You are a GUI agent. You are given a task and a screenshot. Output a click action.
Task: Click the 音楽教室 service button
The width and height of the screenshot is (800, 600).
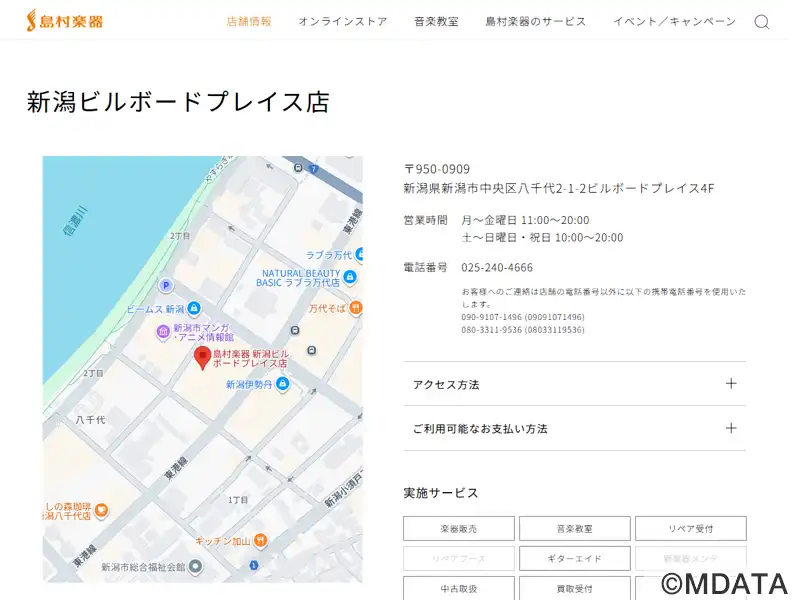click(574, 529)
